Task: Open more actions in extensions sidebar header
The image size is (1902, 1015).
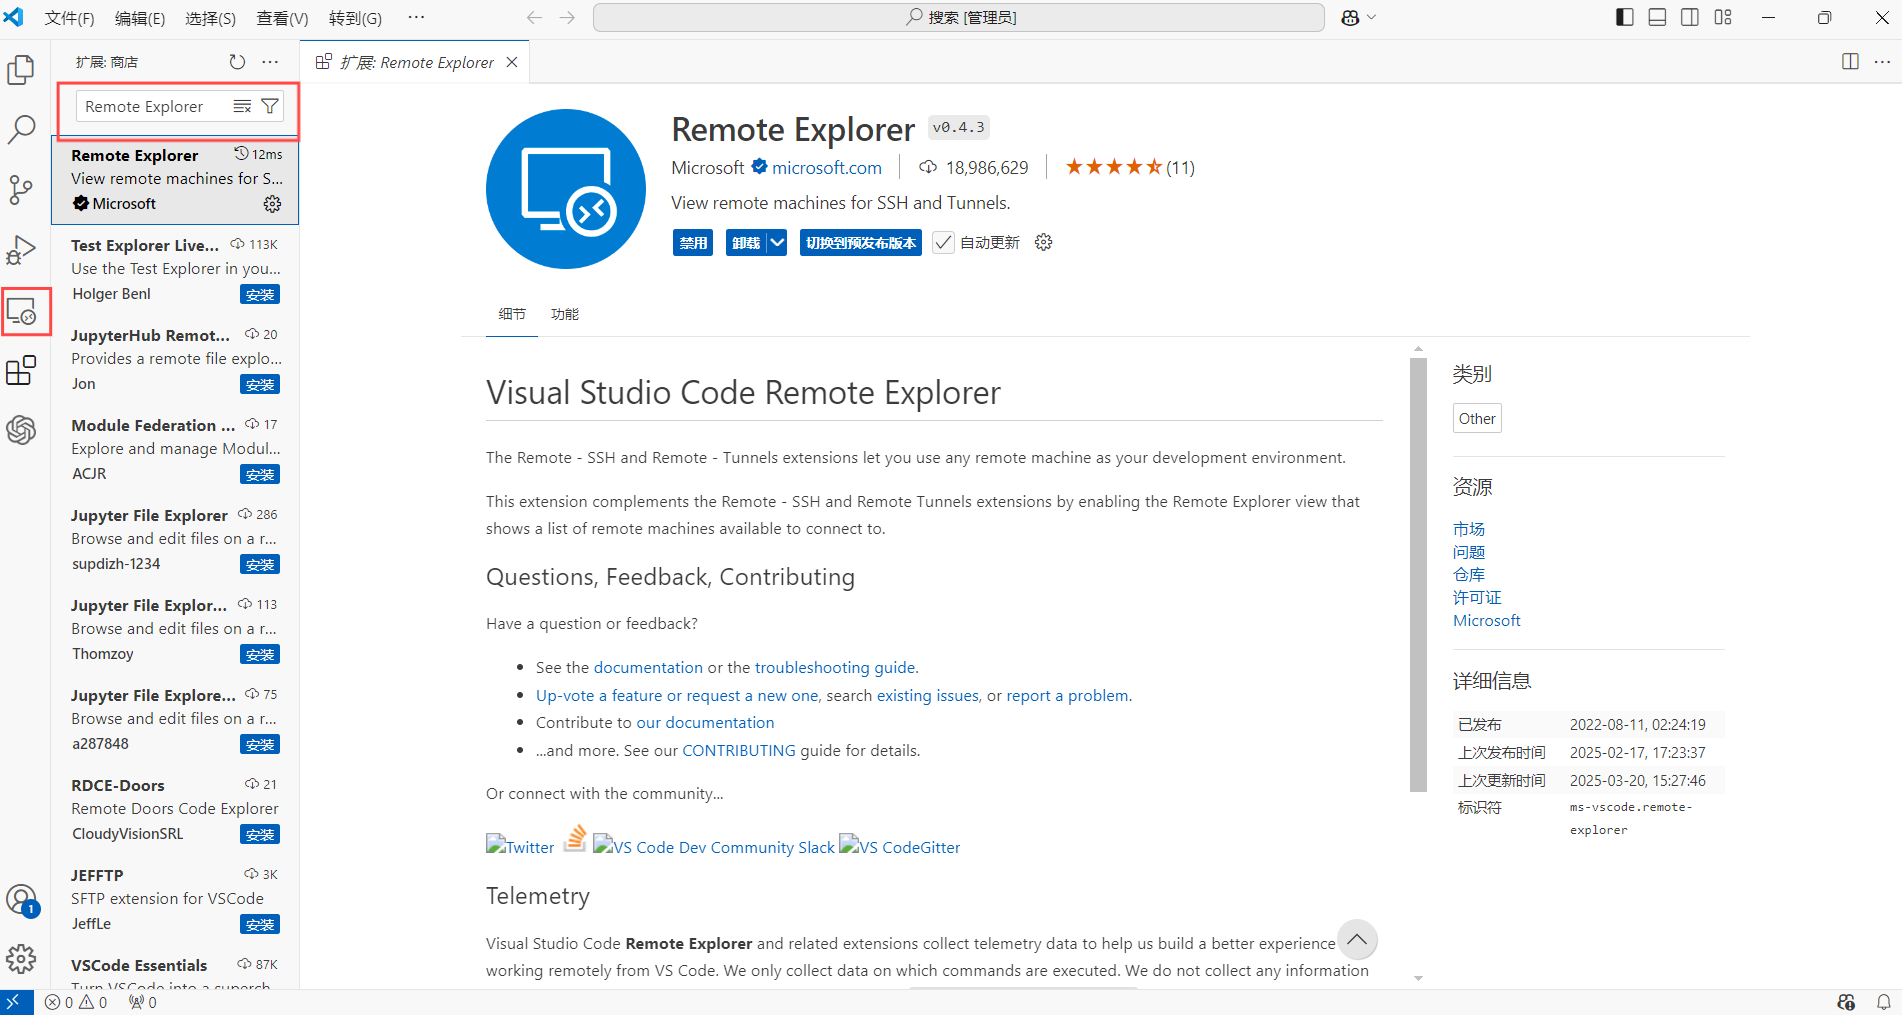Action: pos(270,62)
